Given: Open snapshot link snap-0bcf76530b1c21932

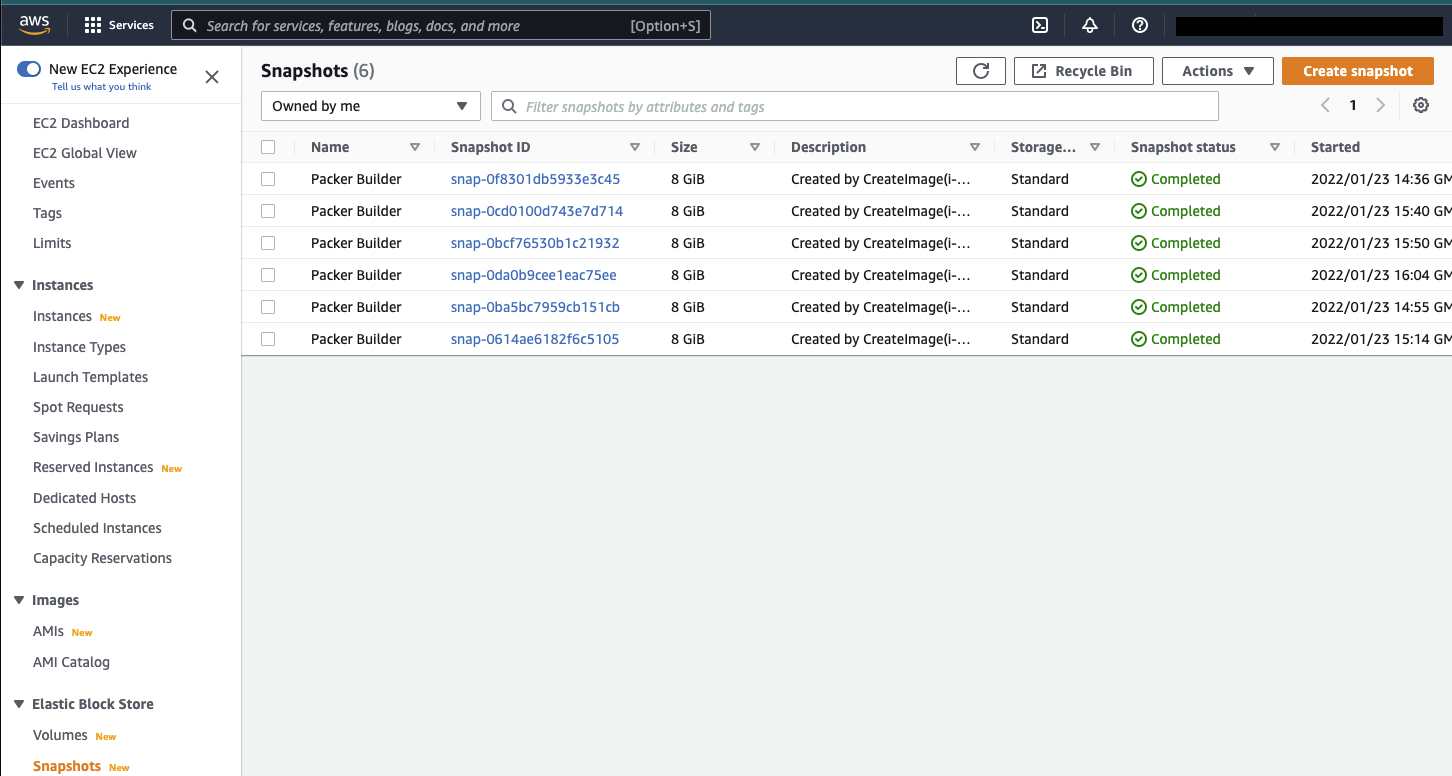Looking at the screenshot, I should 535,243.
